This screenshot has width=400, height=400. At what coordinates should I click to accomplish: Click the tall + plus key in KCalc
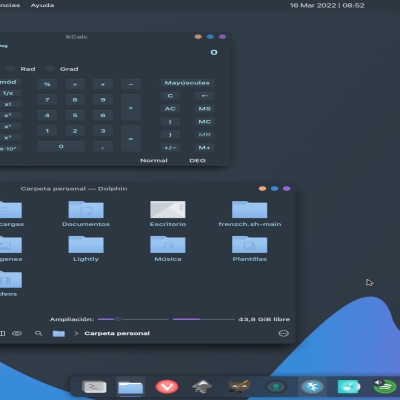pyautogui.click(x=131, y=108)
